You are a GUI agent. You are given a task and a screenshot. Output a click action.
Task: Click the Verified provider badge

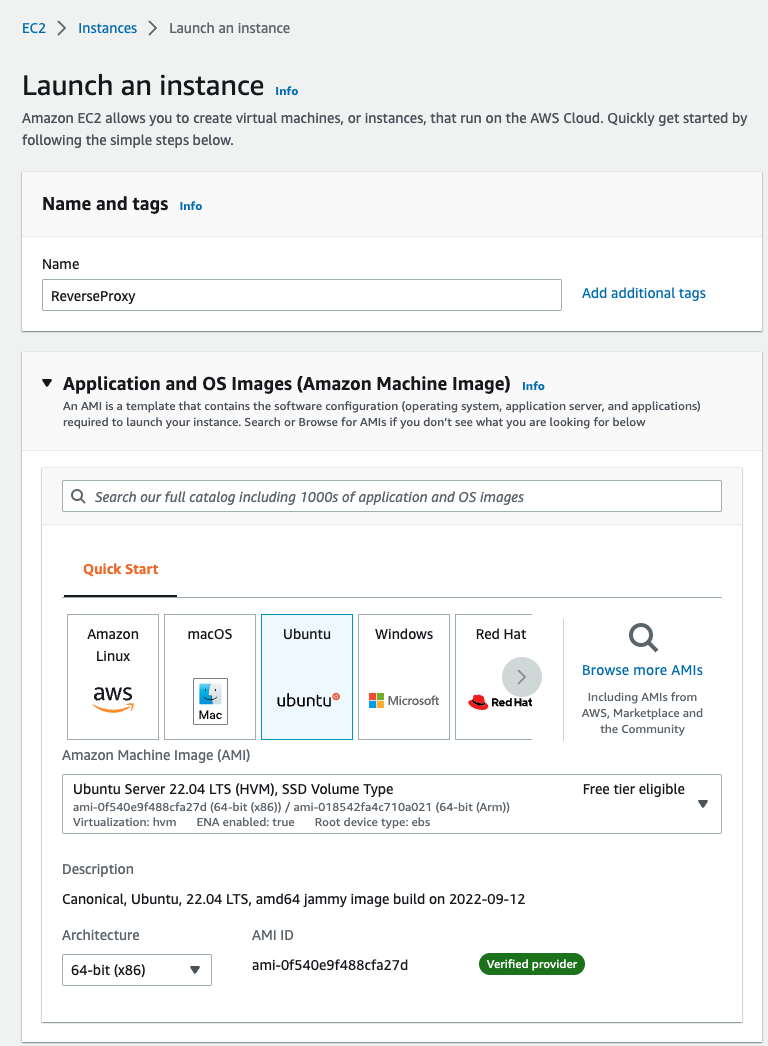532,964
